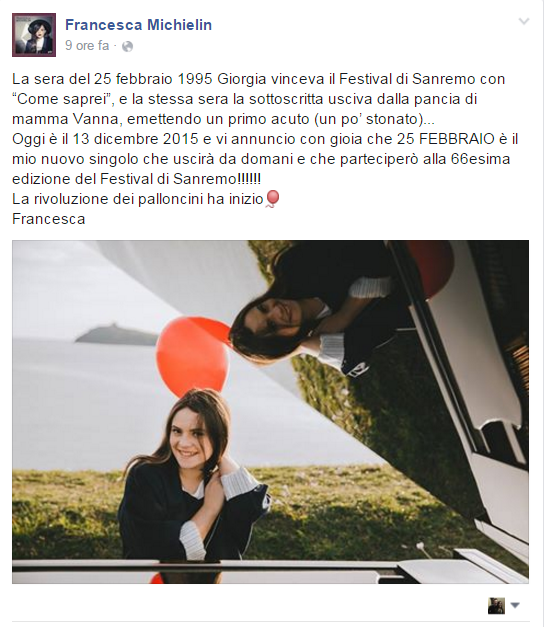Open Francesca Michelin's profile picture thumbnail

34,35
